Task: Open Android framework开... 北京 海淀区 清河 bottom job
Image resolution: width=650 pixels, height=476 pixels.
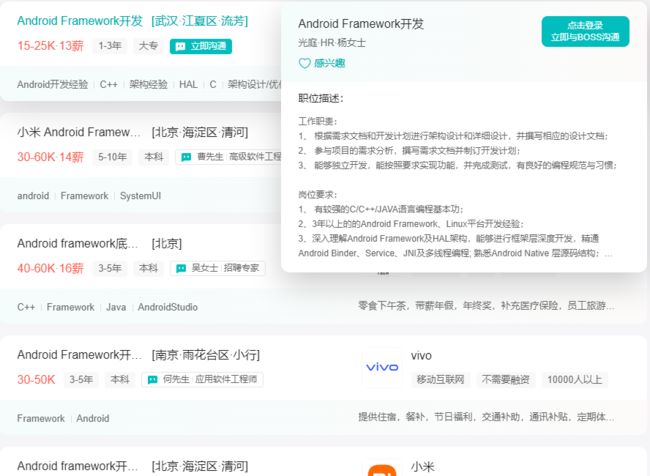Action: [78, 466]
